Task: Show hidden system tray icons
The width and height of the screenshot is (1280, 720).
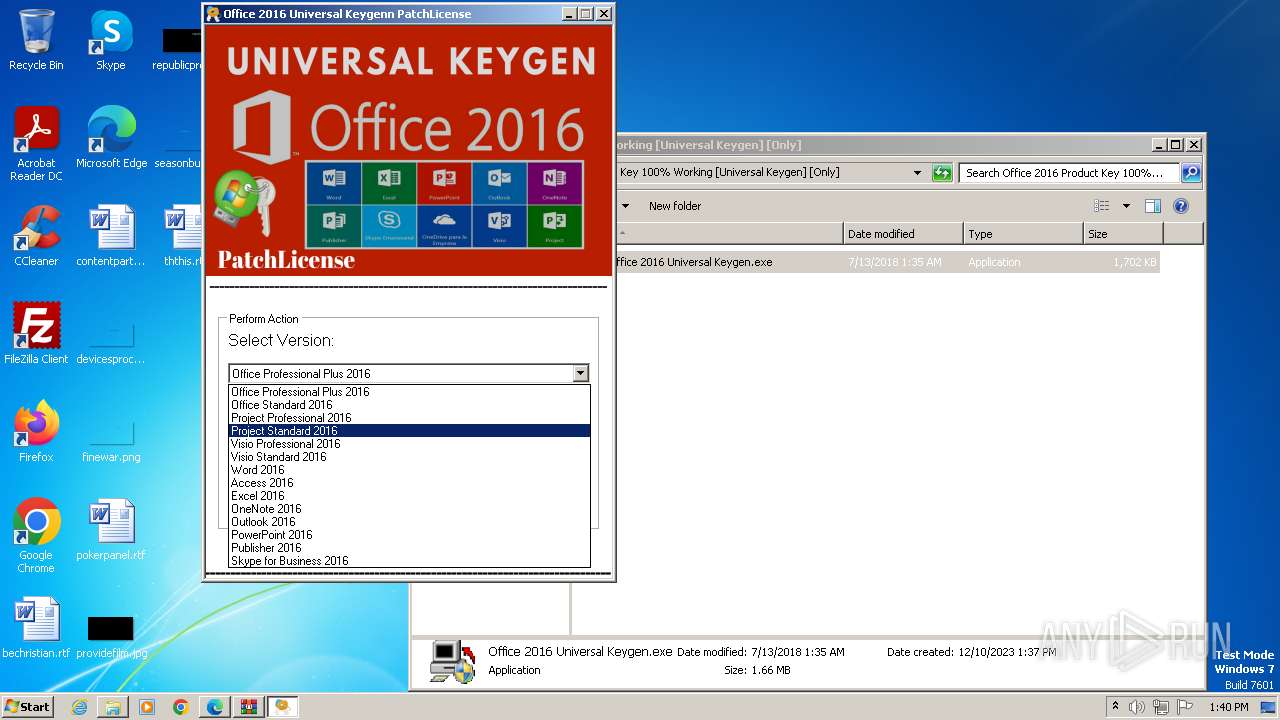Action: coord(1115,707)
